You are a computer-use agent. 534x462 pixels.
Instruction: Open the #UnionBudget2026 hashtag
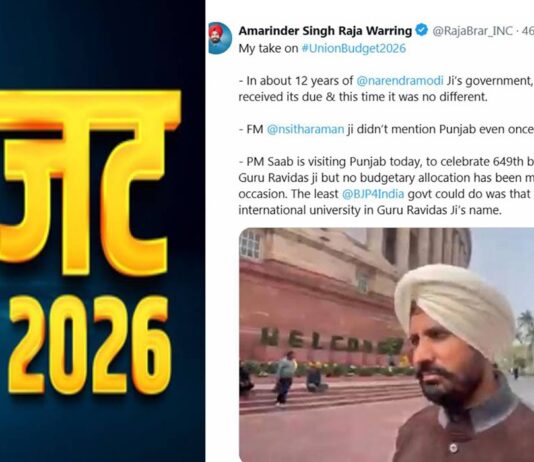[x=354, y=48]
